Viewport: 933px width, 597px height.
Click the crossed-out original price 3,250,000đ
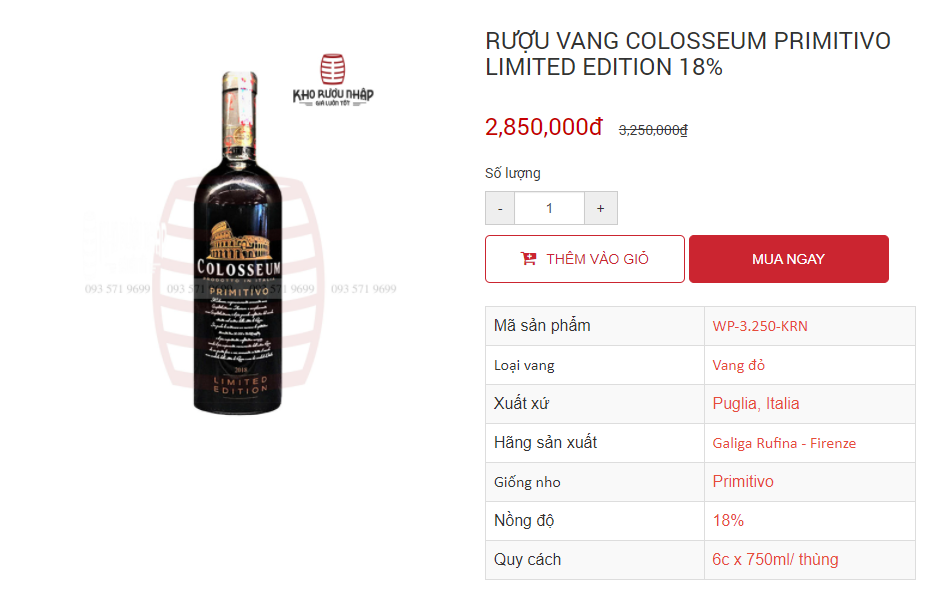pos(653,130)
